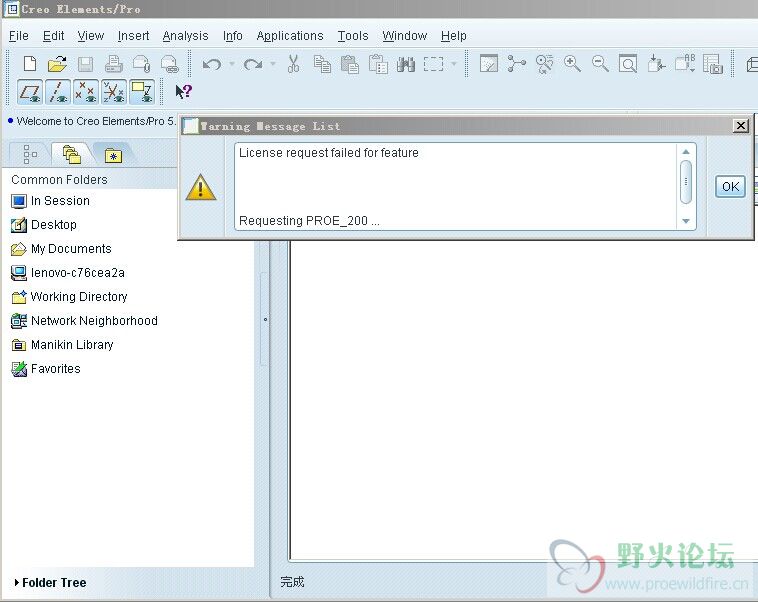
Task: Select Network Neighborhood entry
Action: [84, 321]
